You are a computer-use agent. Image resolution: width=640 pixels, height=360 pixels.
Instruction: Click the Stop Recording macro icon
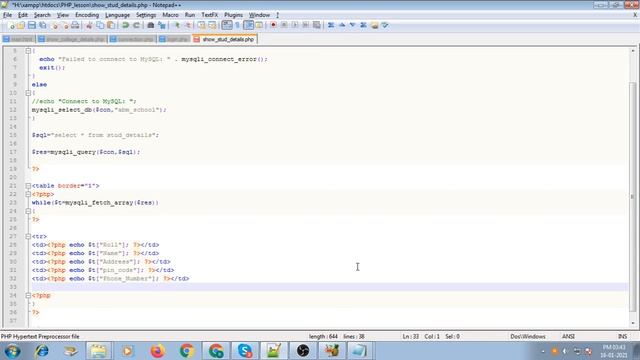pos(284,25)
